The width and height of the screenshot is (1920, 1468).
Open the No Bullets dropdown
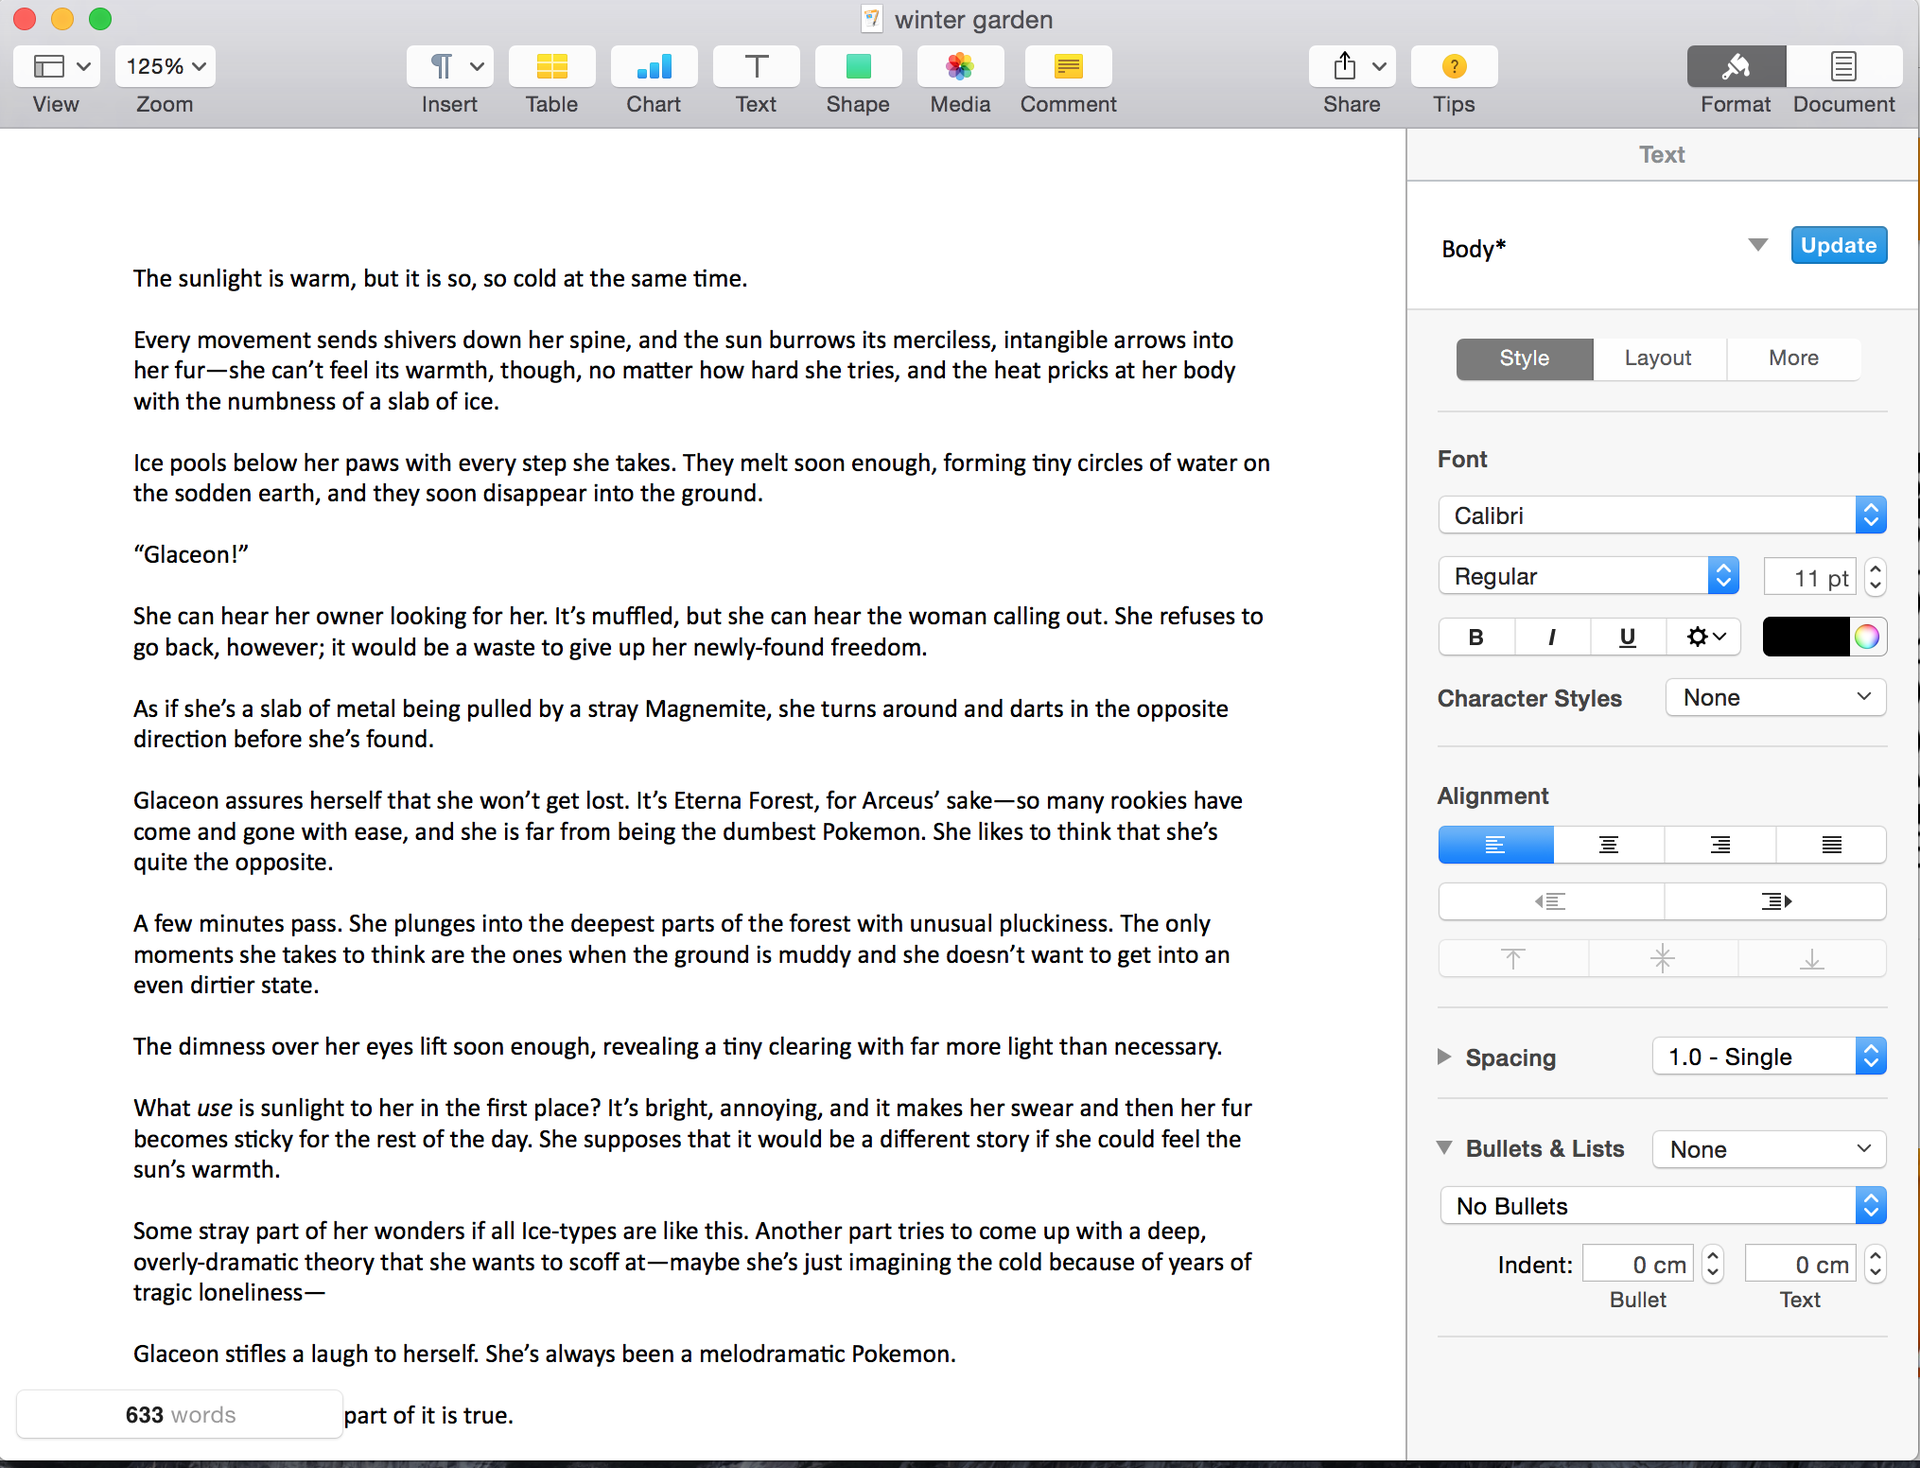pyautogui.click(x=1663, y=1206)
